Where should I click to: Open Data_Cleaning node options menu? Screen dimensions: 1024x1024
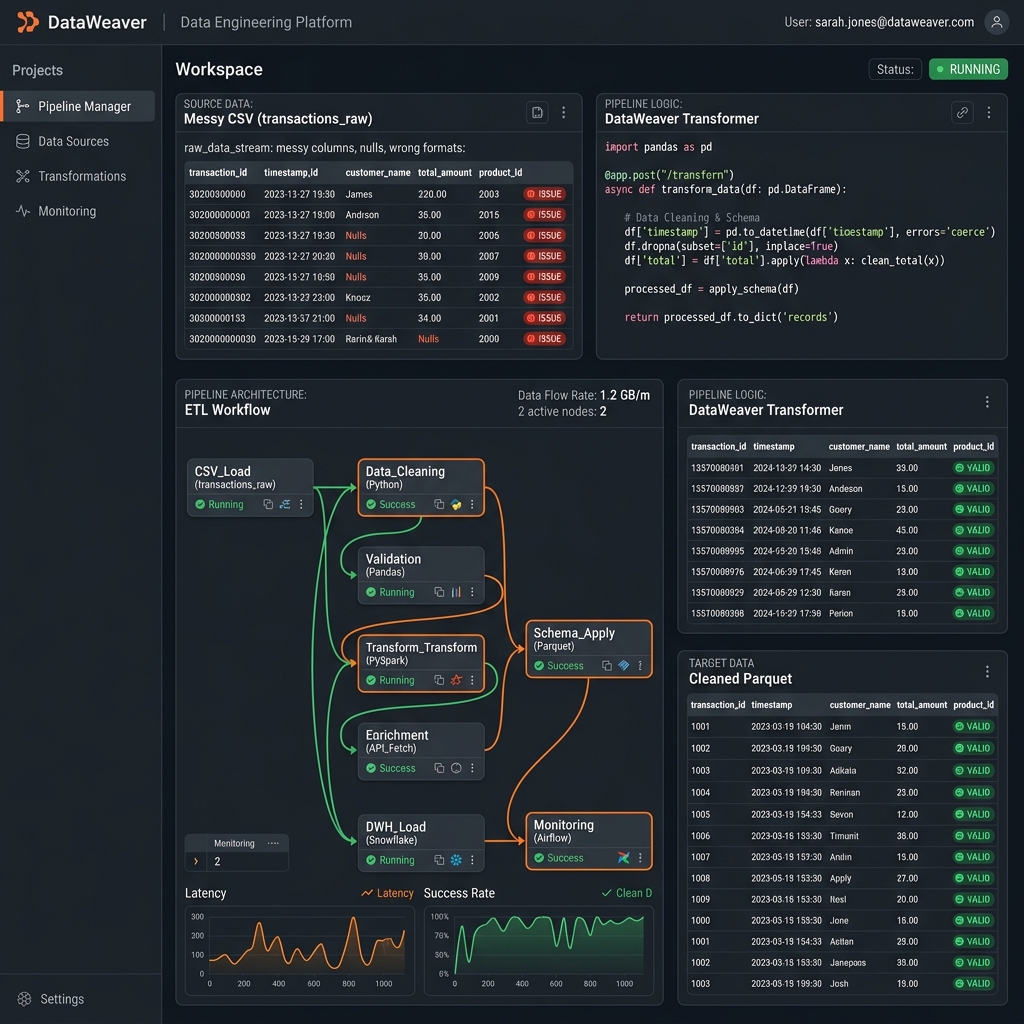coord(472,504)
